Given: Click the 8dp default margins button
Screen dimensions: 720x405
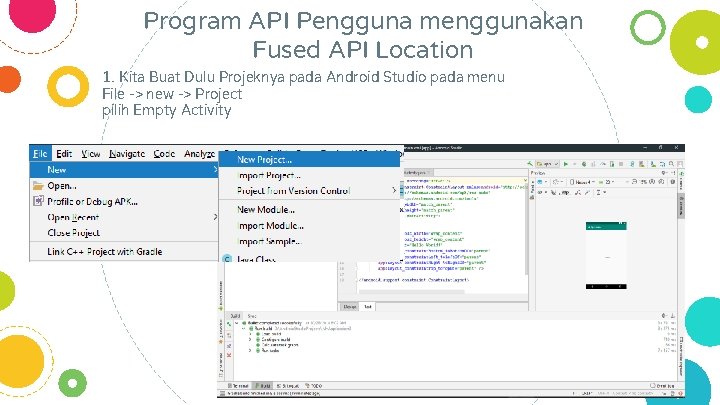Looking at the screenshot, I should [564, 192].
